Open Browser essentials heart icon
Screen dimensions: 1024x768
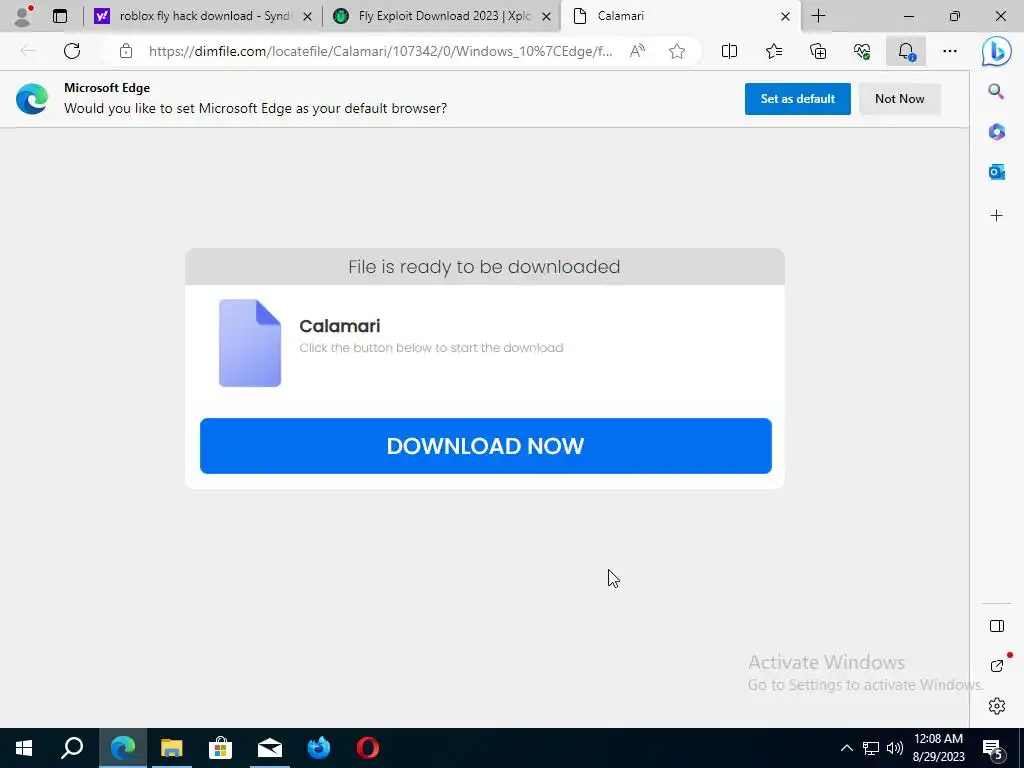coord(862,51)
